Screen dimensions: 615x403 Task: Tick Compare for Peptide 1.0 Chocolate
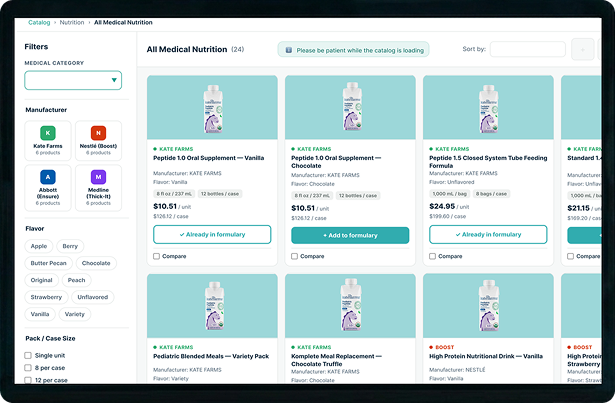(x=295, y=256)
